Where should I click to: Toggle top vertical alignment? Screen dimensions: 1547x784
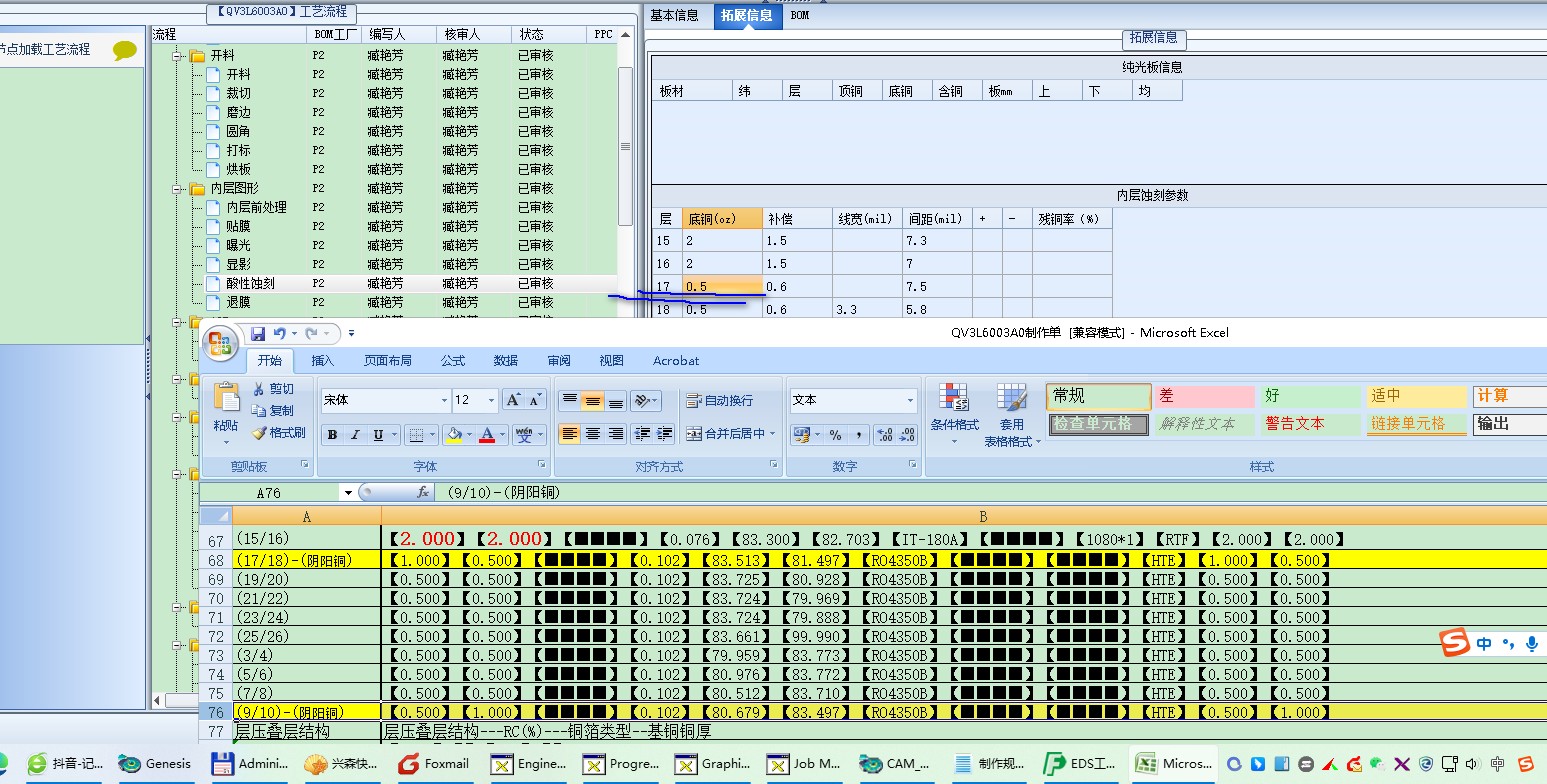(x=569, y=400)
